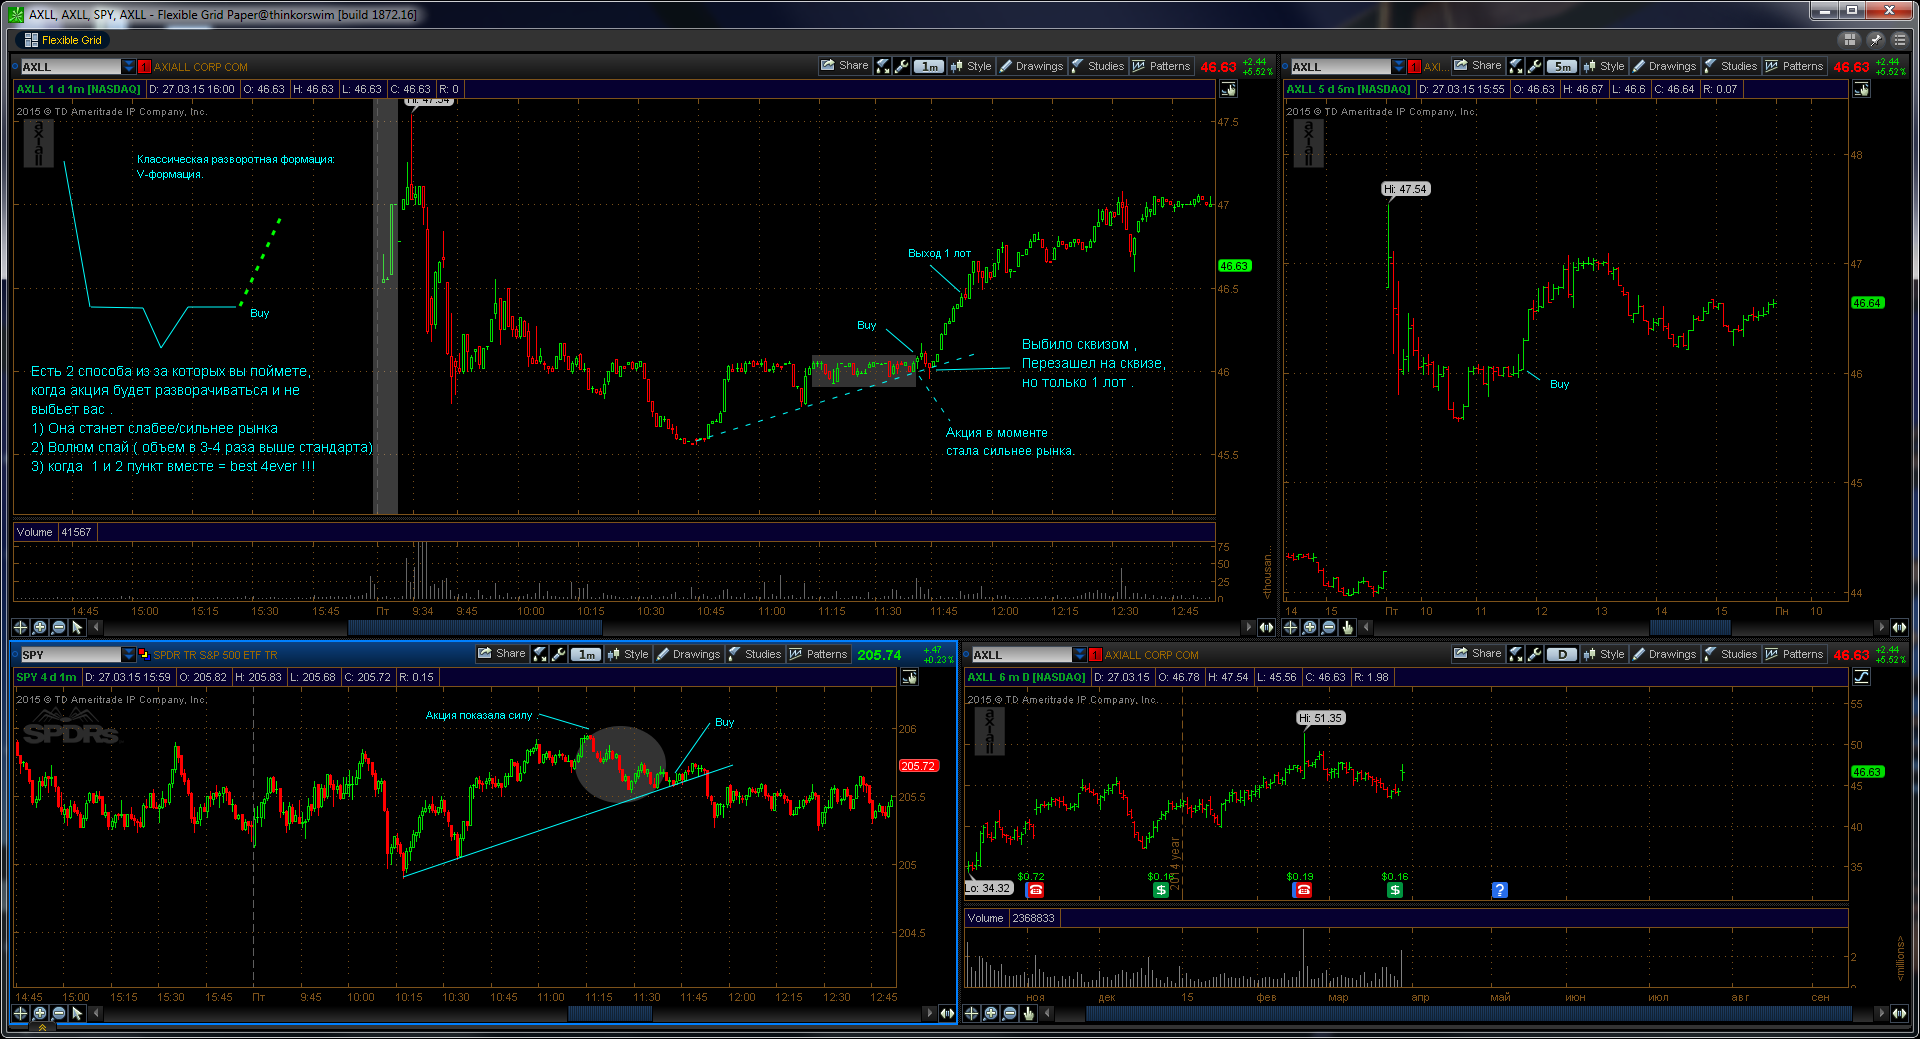The width and height of the screenshot is (1920, 1039).
Task: Open Studies in the SPY chart
Action: (754, 654)
